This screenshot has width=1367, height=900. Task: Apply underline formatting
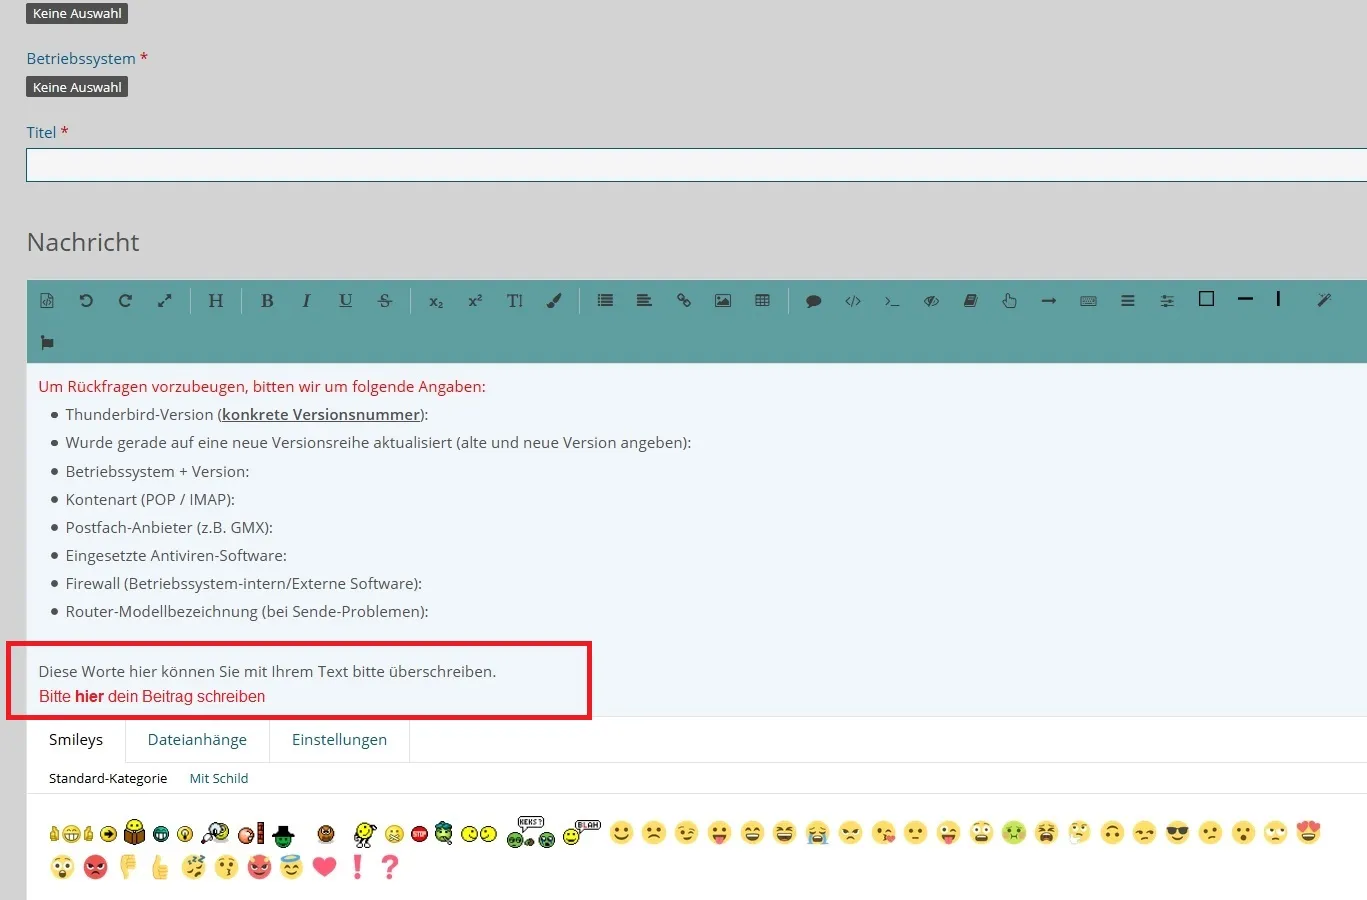click(345, 300)
